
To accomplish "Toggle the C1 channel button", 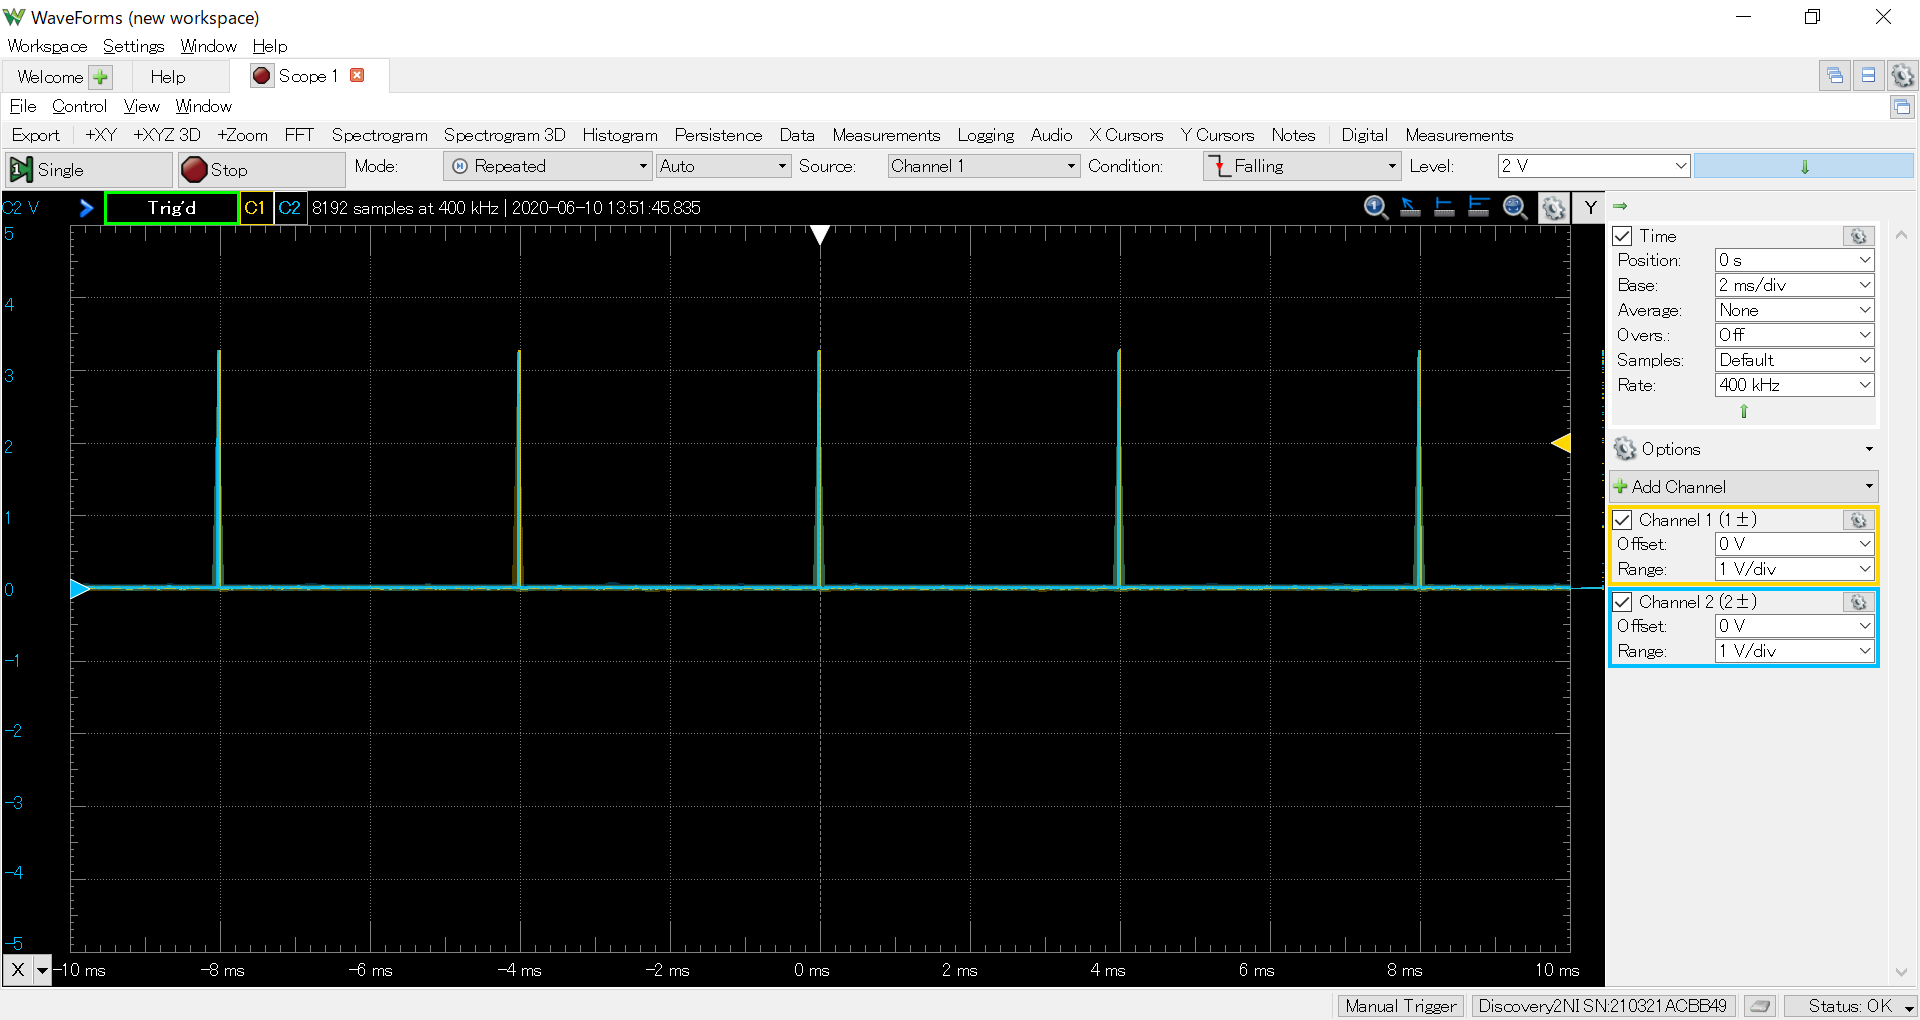I will [255, 208].
